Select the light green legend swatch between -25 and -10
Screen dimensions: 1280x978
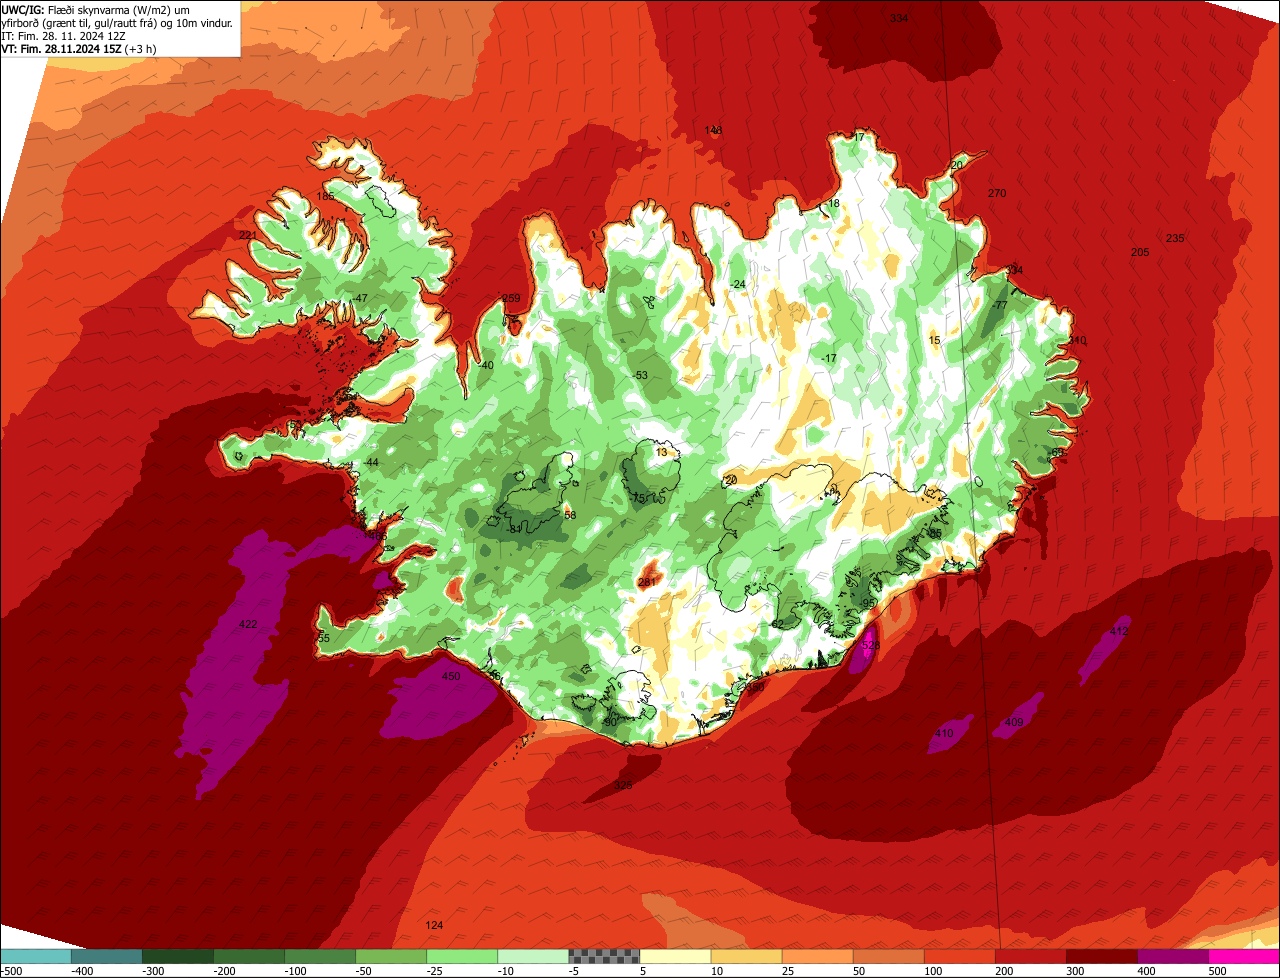click(462, 956)
